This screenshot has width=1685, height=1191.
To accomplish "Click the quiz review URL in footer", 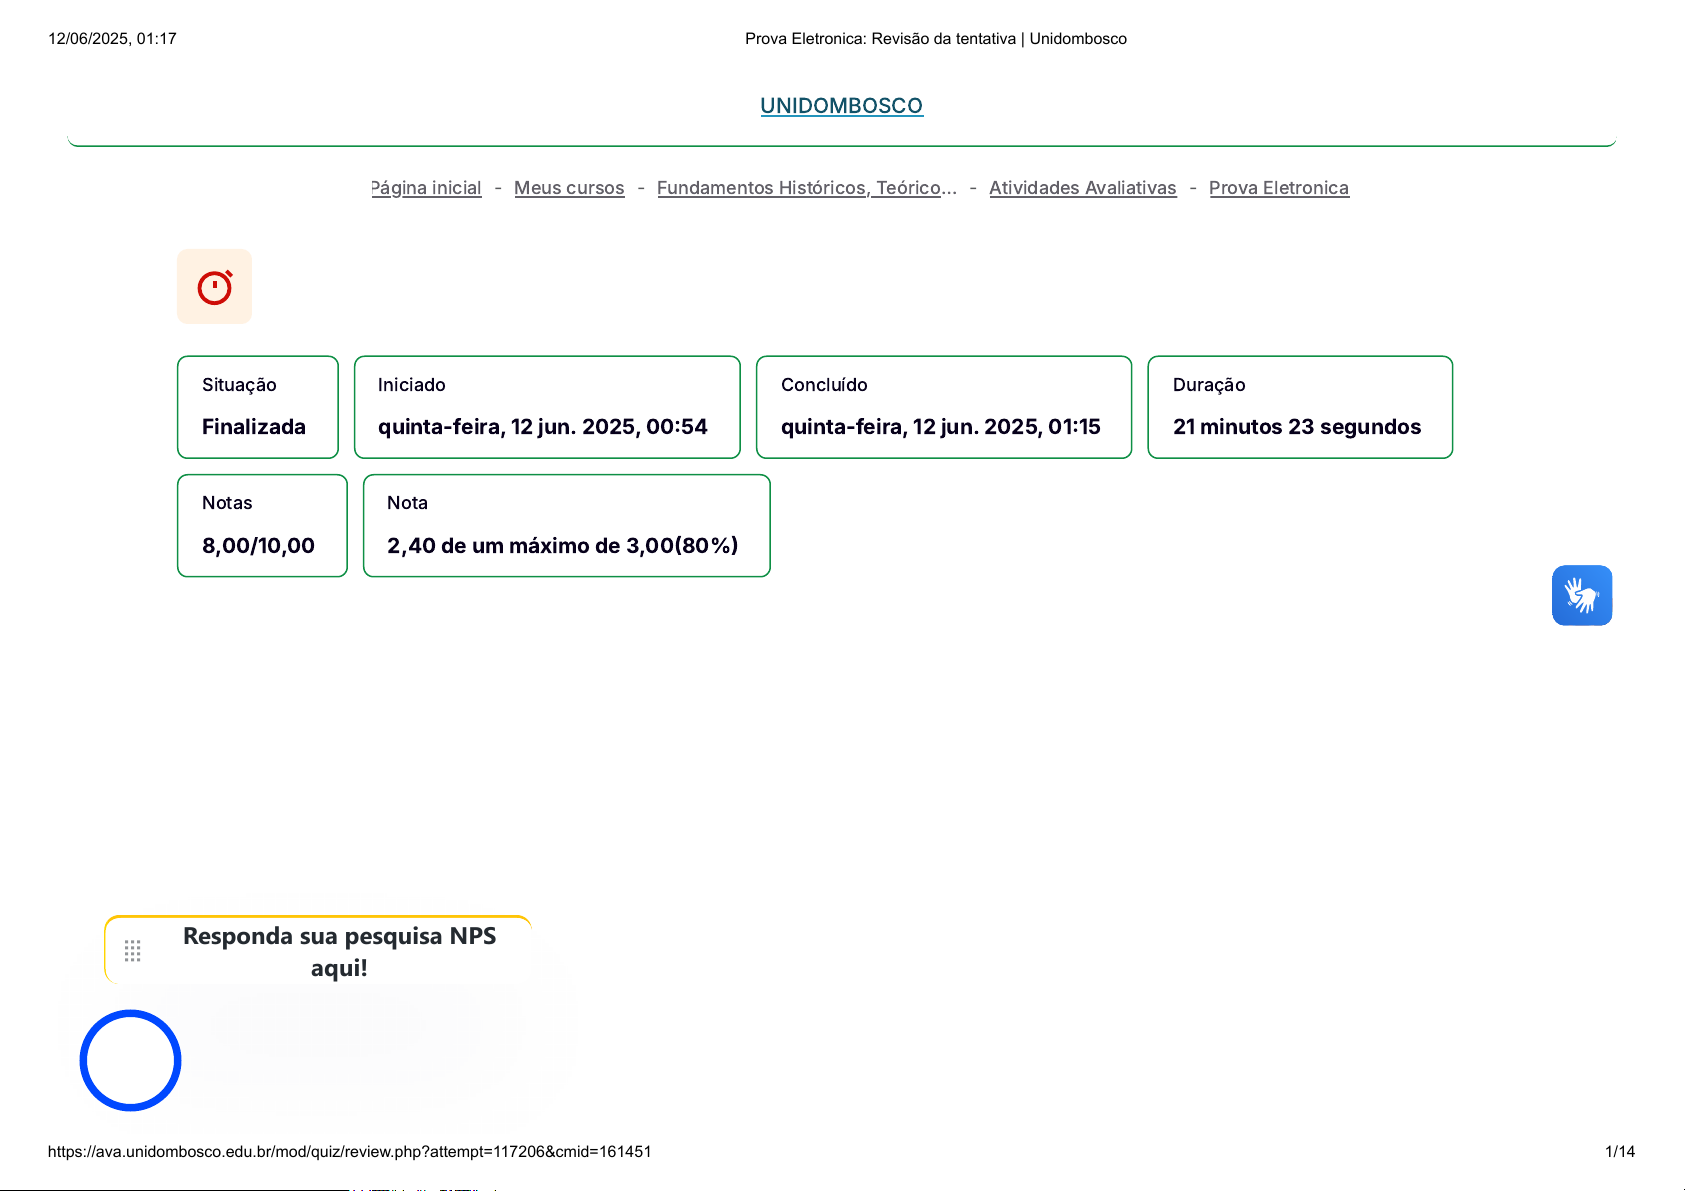I will tap(349, 1152).
